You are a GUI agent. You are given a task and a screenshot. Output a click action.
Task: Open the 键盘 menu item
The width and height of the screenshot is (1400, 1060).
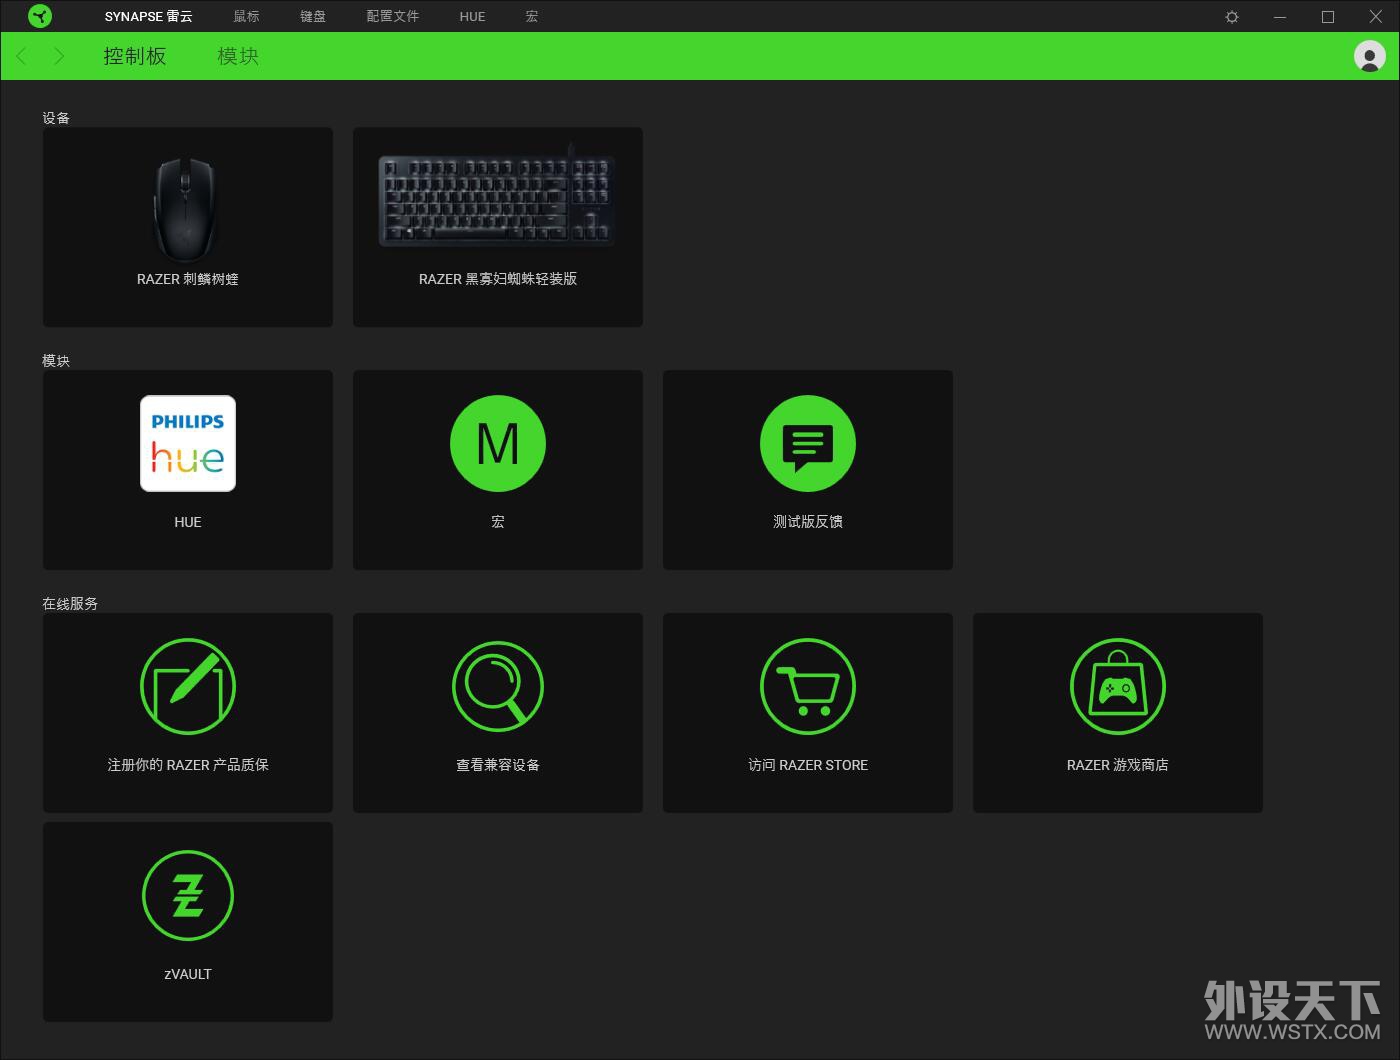pyautogui.click(x=313, y=17)
